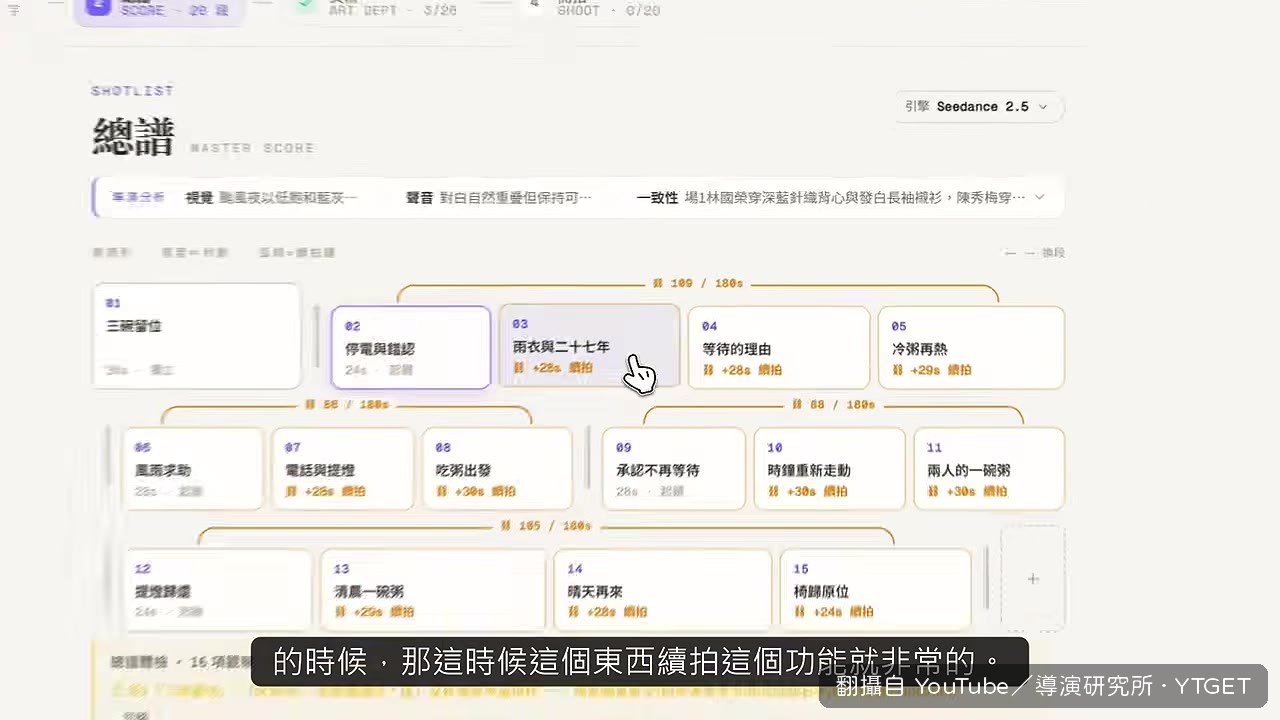This screenshot has height=720, width=1280.
Task: Click the 續拍 chain icon on card 05
Action: click(898, 370)
